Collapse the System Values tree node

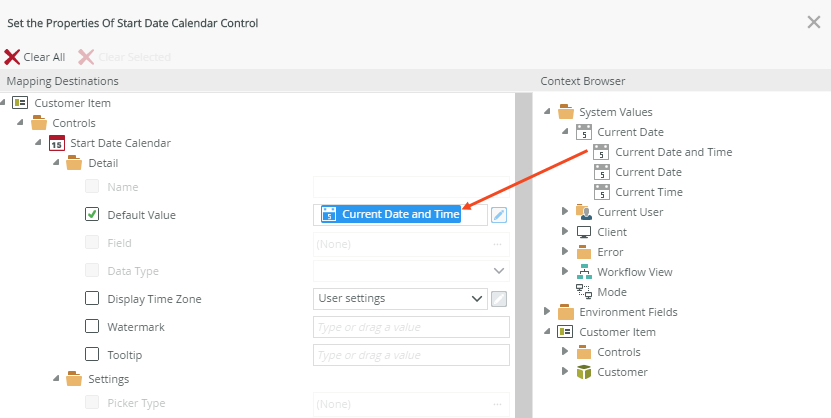point(546,112)
